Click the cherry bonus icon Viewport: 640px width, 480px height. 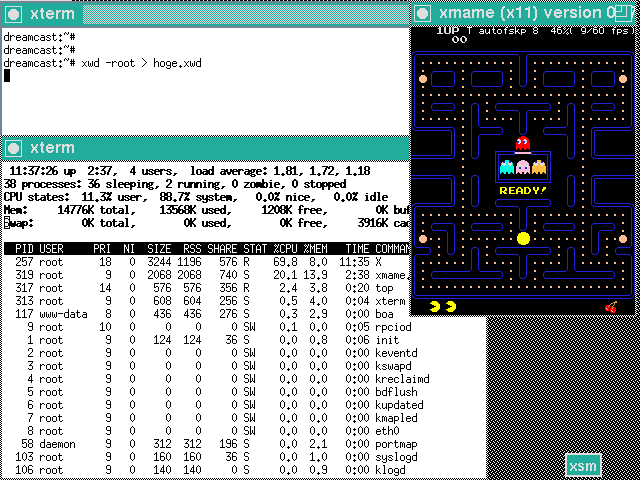[x=611, y=307]
